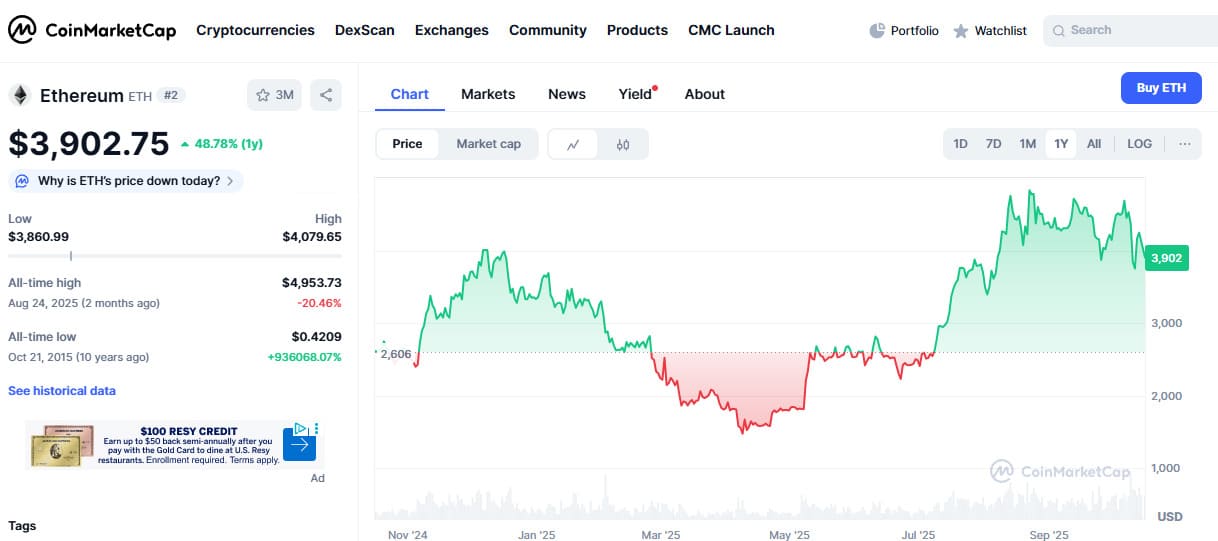This screenshot has height=541, width=1218.
Task: Switch to candlestick chart icon
Action: tap(623, 144)
